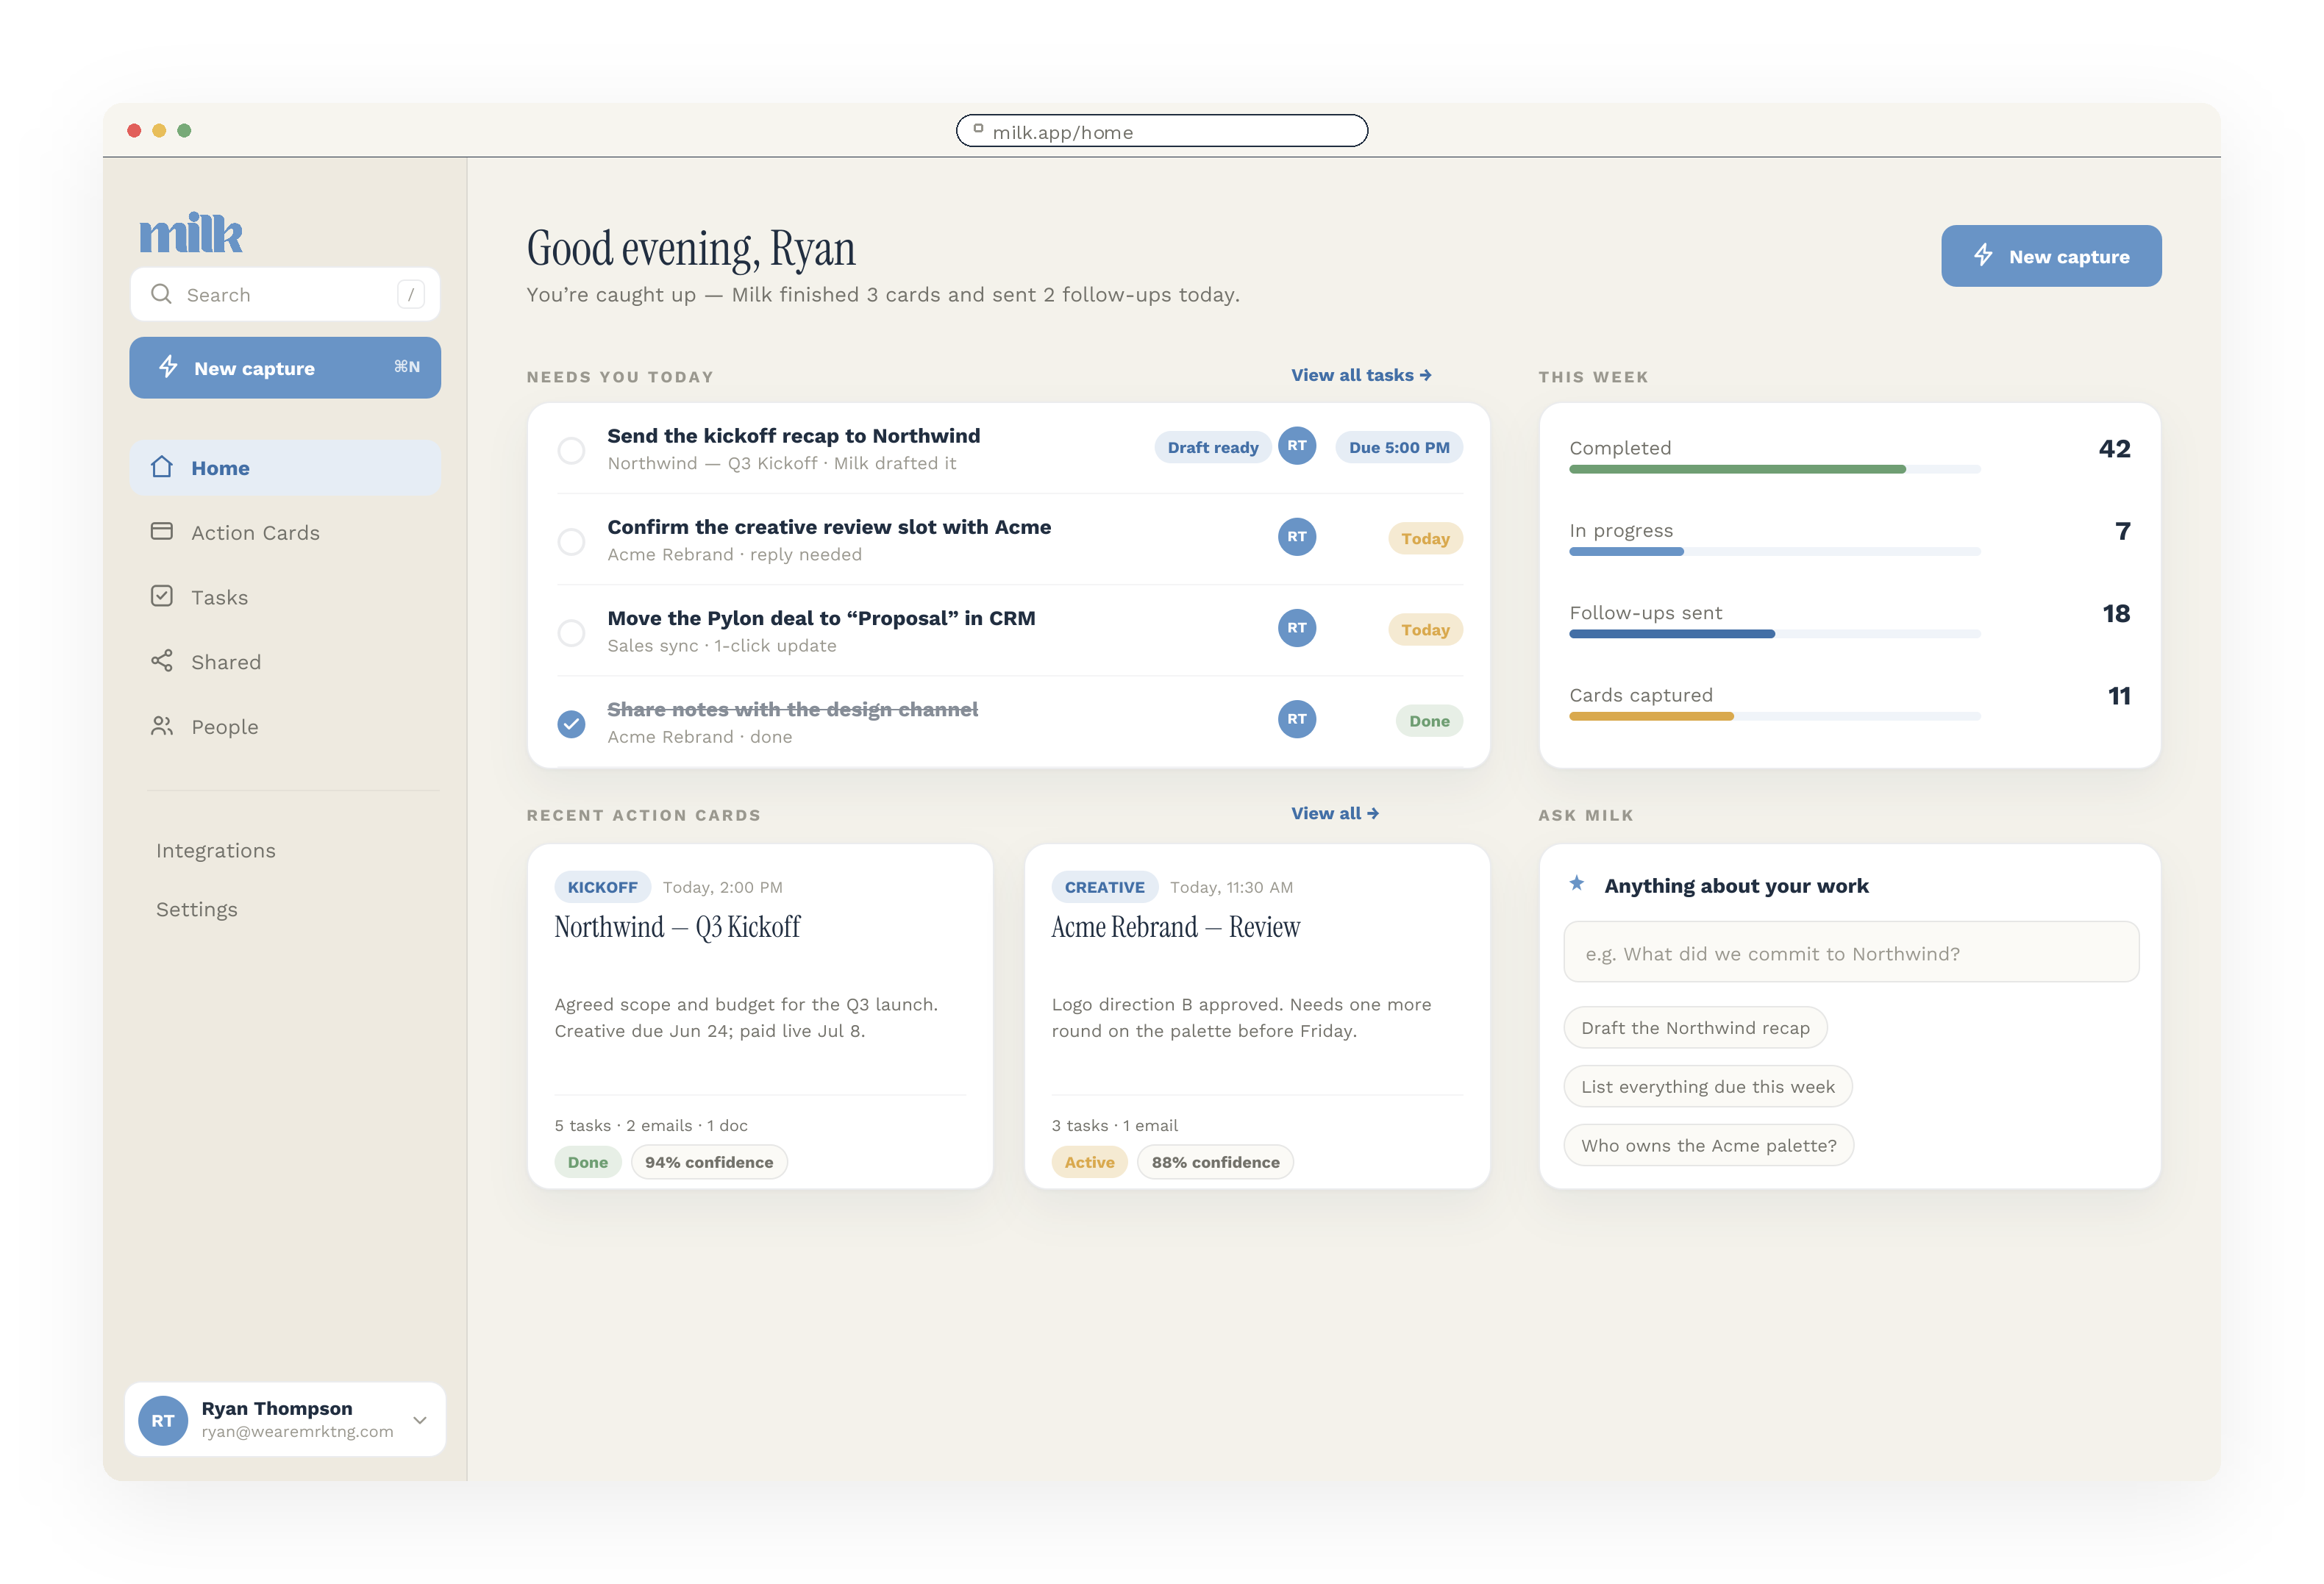Click the completed count 42
This screenshot has width=2324, height=1584.
click(x=2114, y=448)
